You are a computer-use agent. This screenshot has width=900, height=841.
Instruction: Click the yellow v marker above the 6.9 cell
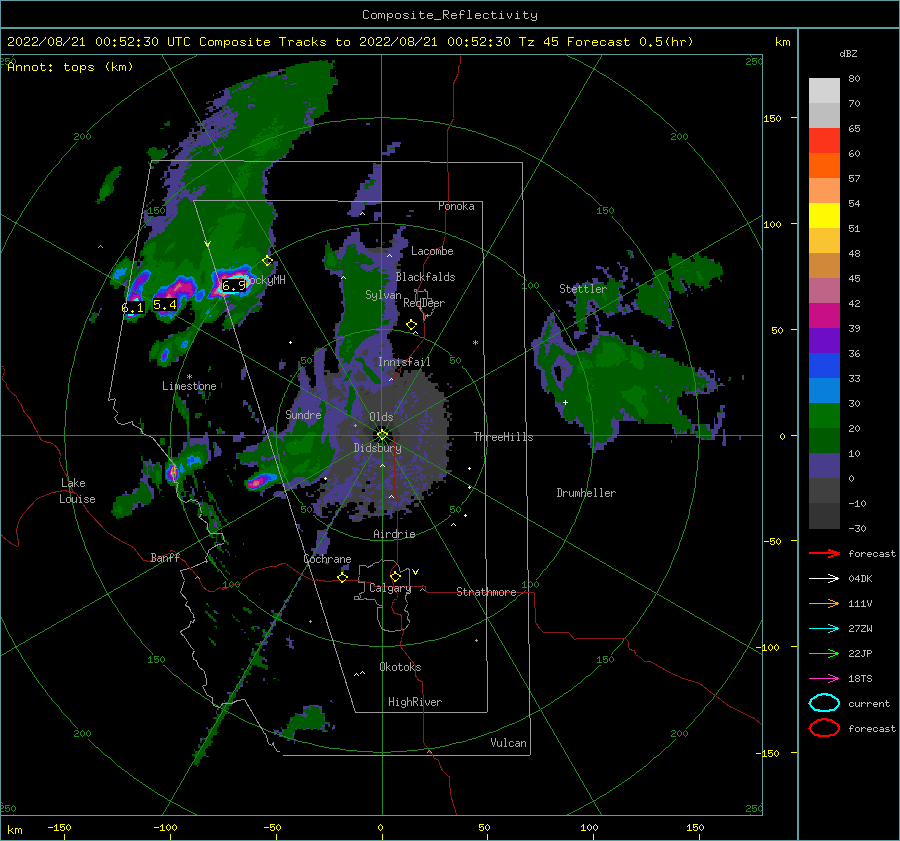(x=208, y=245)
